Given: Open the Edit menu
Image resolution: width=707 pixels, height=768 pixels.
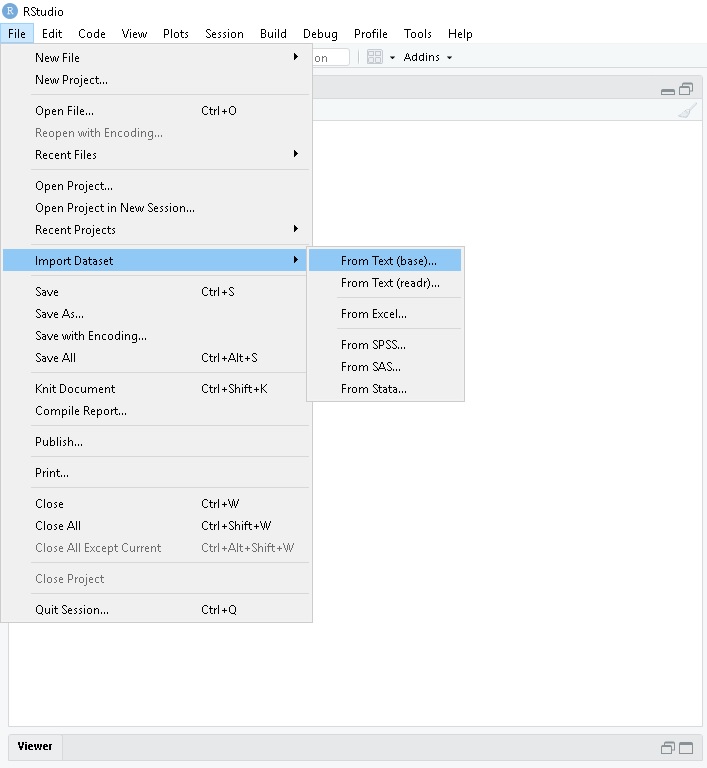Looking at the screenshot, I should point(52,34).
